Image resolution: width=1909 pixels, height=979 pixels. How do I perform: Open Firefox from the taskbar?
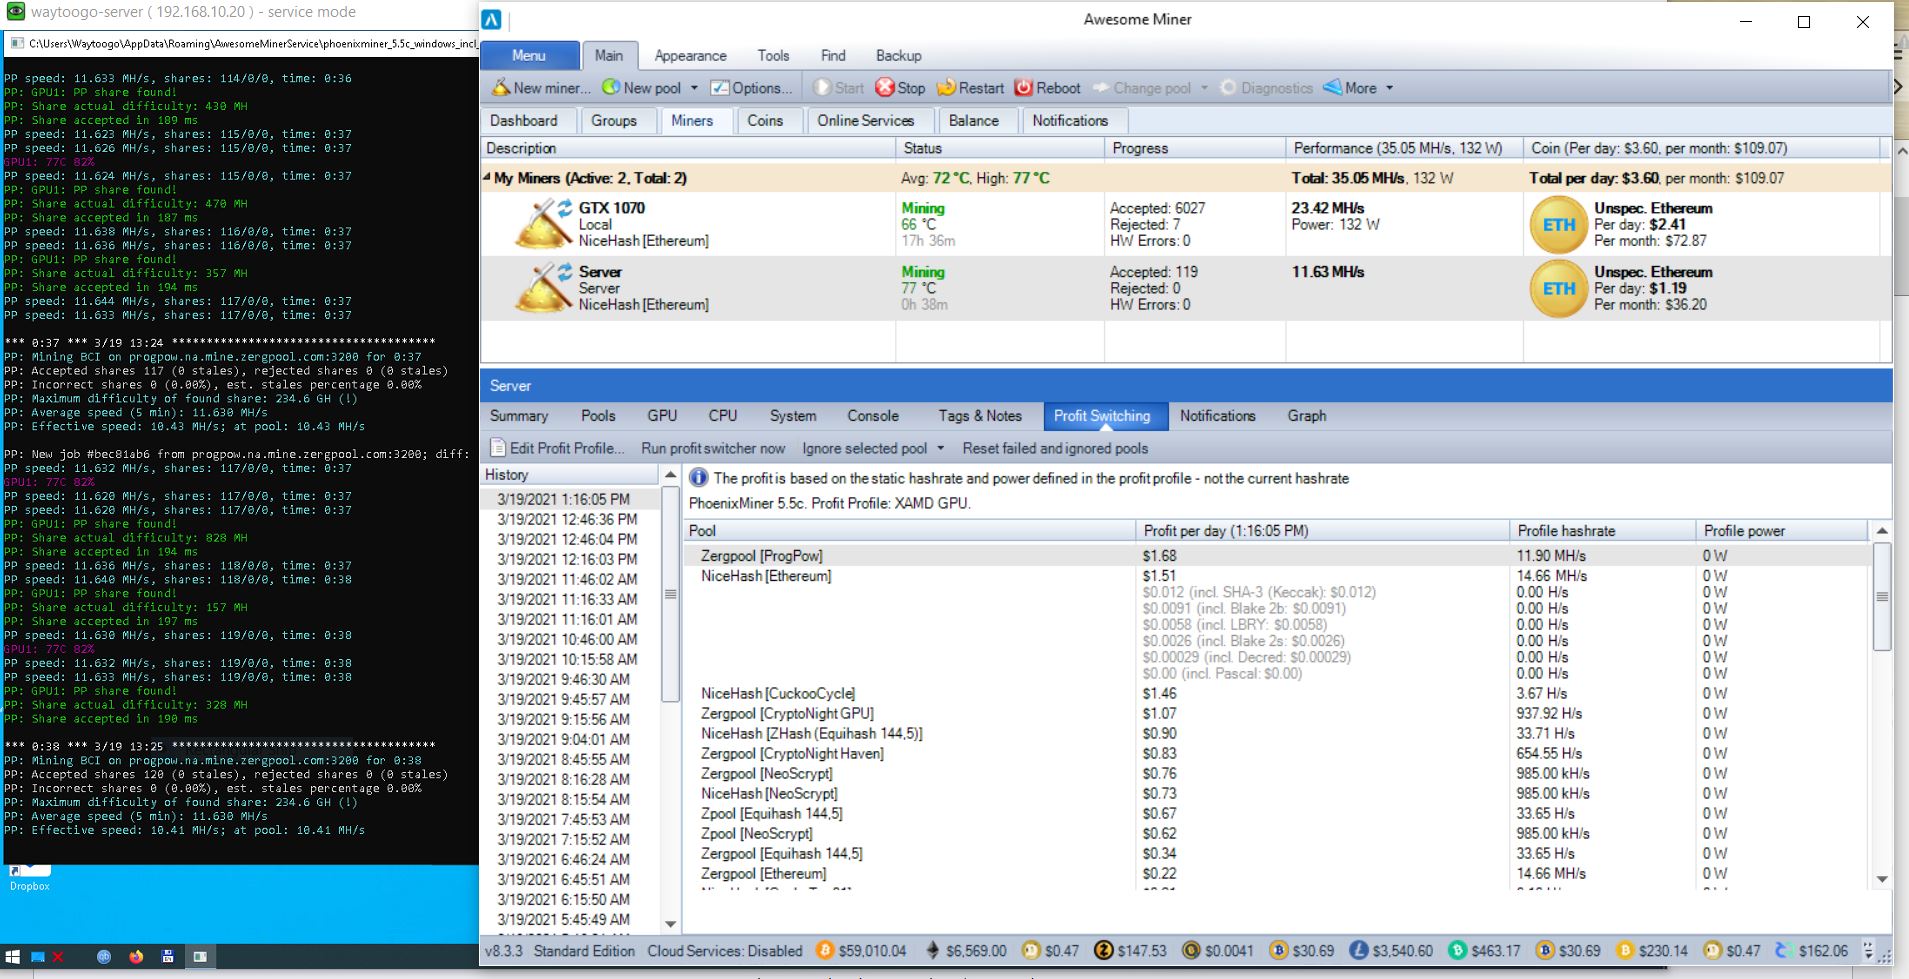click(136, 957)
